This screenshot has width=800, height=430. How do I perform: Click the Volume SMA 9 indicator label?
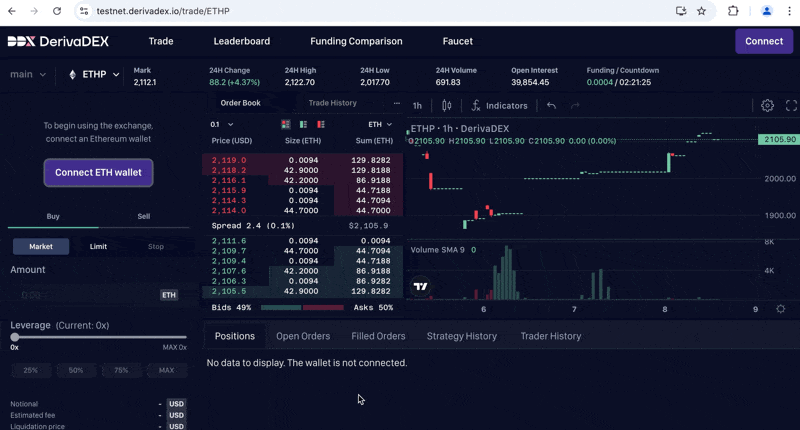tap(438, 250)
